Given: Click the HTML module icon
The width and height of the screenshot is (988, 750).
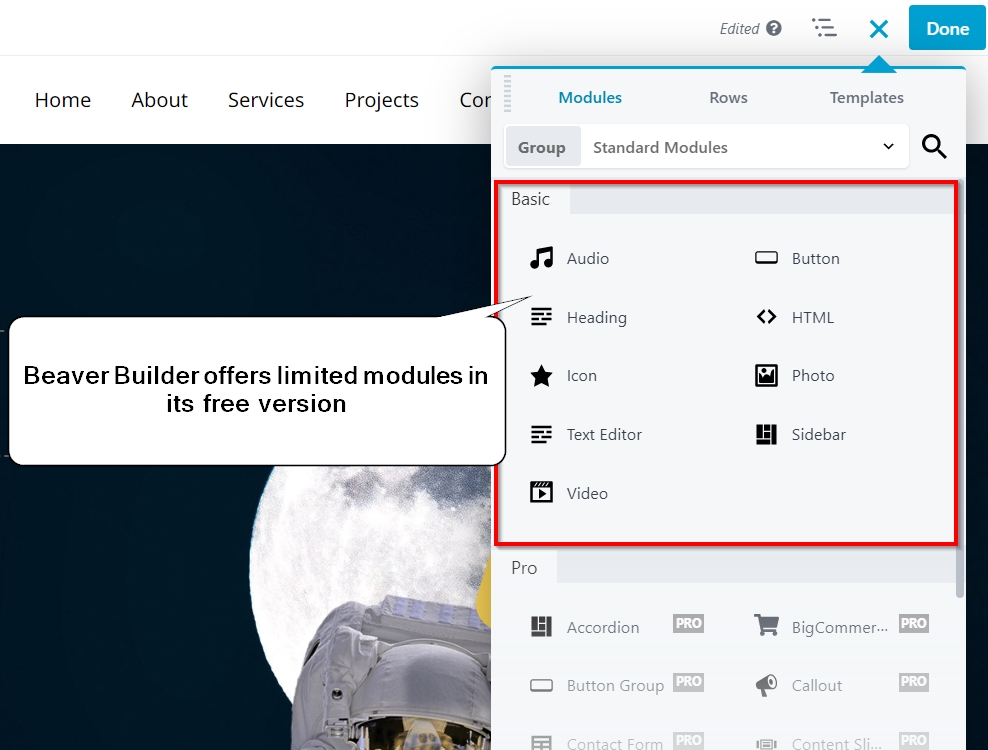Looking at the screenshot, I should (766, 317).
